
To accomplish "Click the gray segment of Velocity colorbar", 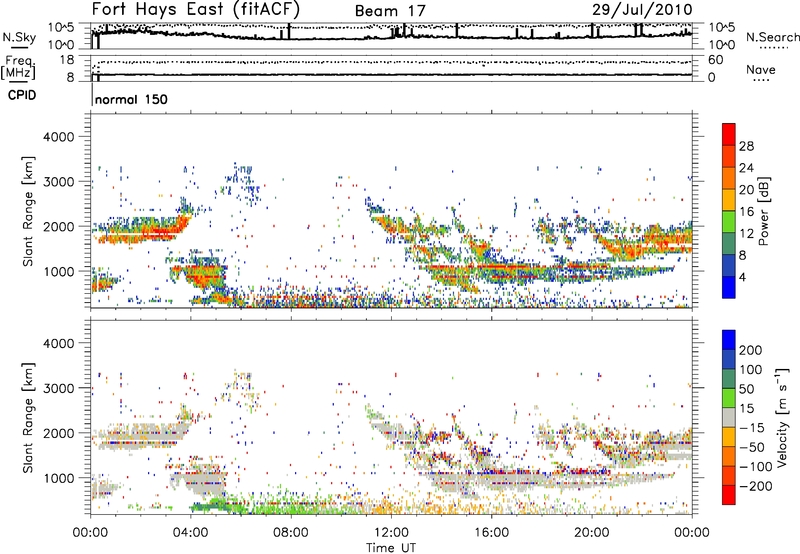I will tap(729, 418).
